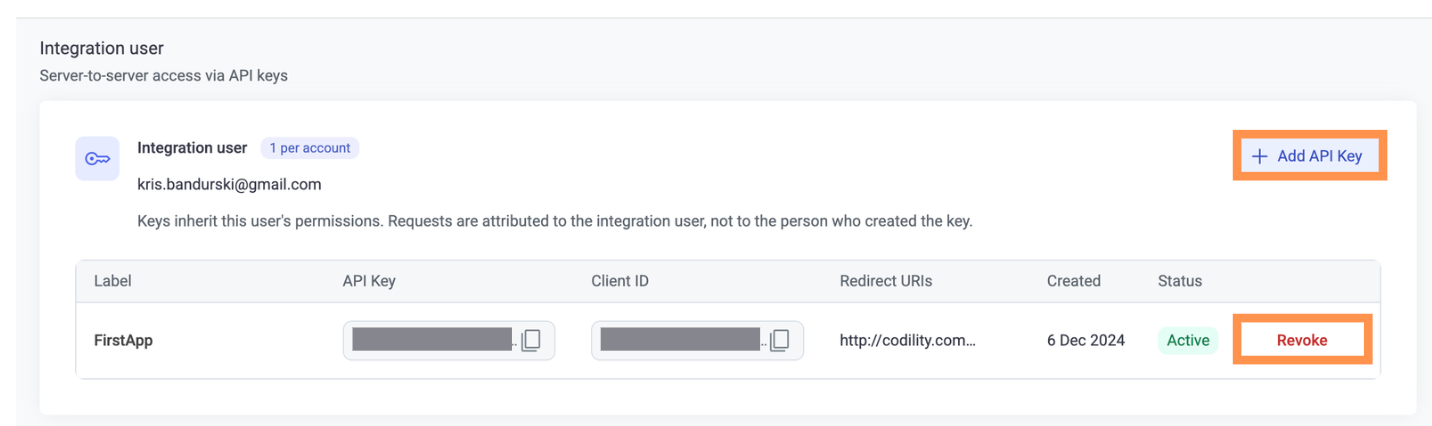This screenshot has height=426, width=1432.
Task: Select the masked API Key field
Action: pos(449,341)
